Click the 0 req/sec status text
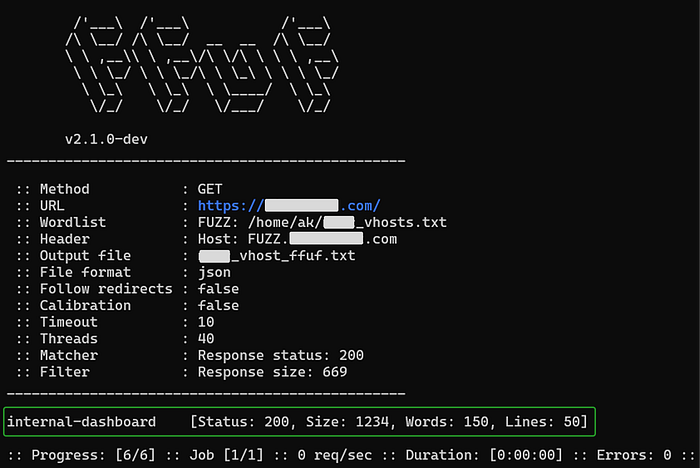 (x=335, y=455)
